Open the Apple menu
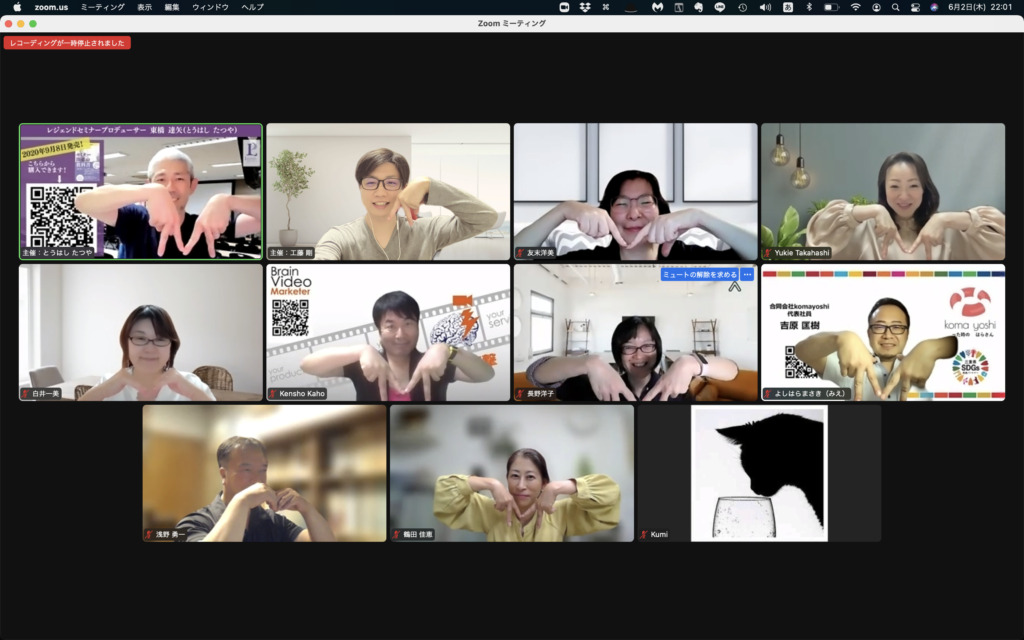This screenshot has width=1024, height=640. tap(16, 7)
